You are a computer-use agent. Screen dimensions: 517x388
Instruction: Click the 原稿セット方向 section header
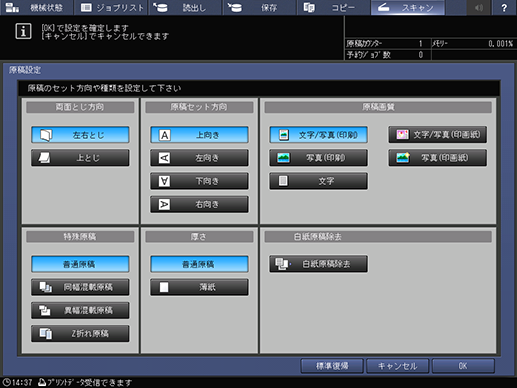199,107
